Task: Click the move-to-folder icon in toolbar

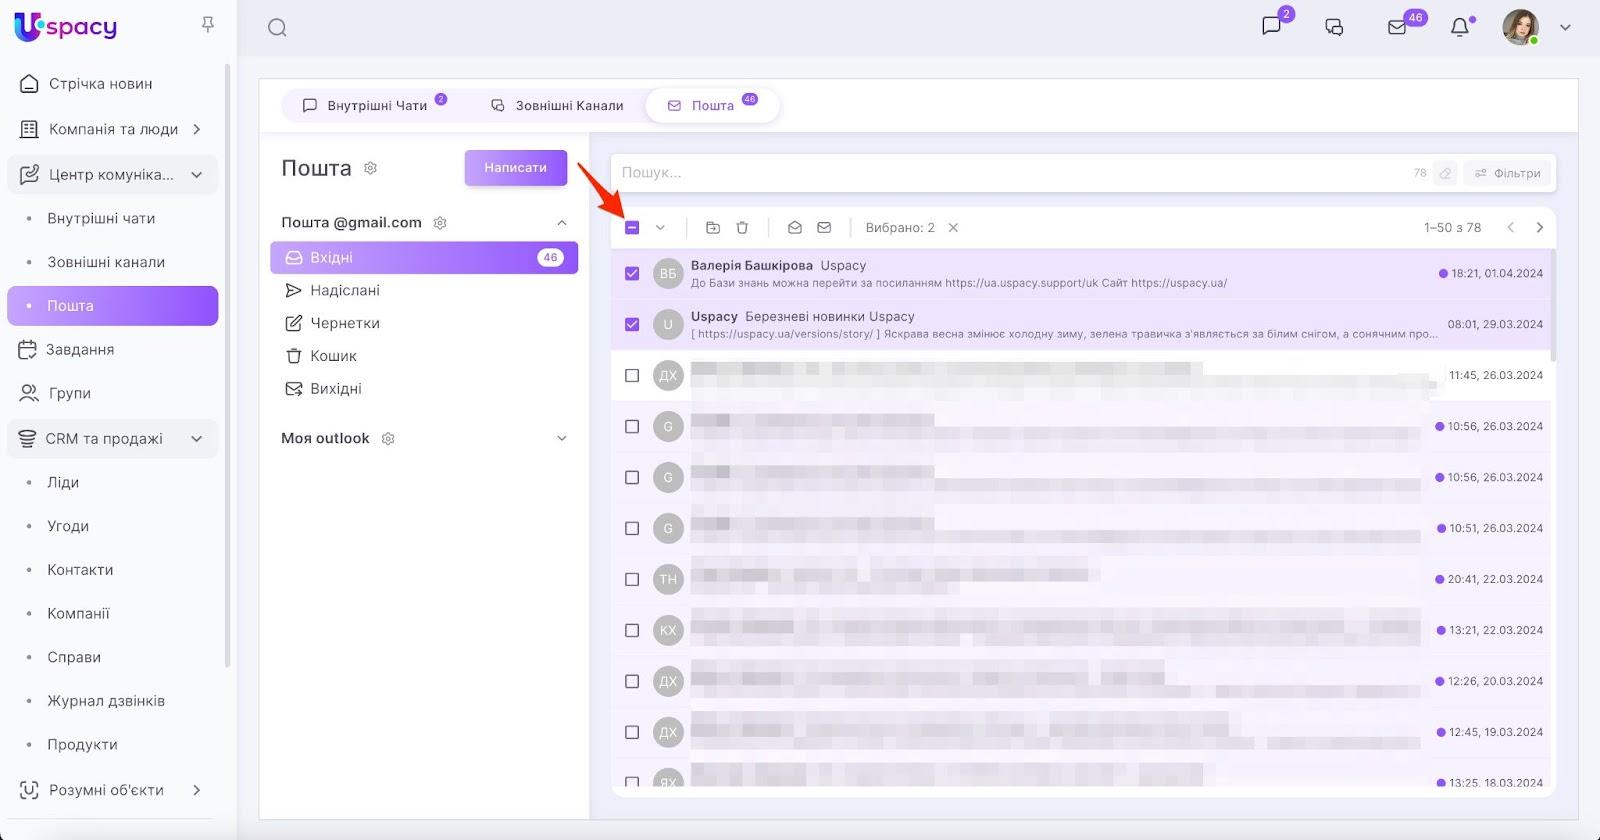Action: click(713, 228)
